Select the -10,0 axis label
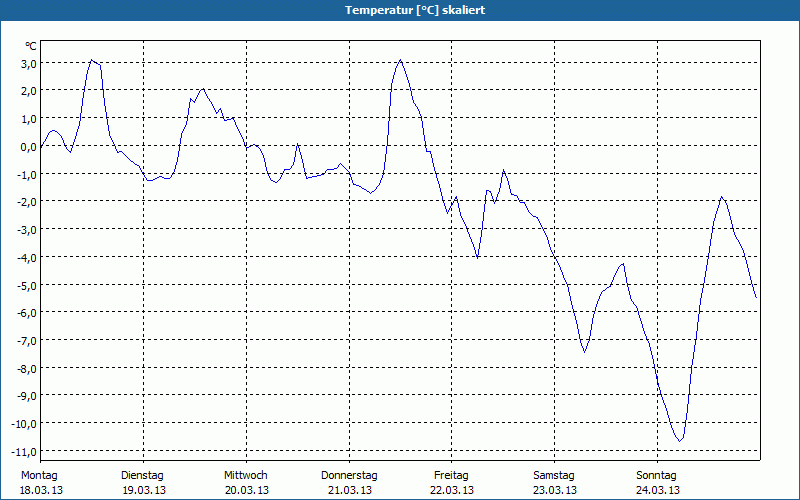Image resolution: width=800 pixels, height=500 pixels. click(x=25, y=424)
